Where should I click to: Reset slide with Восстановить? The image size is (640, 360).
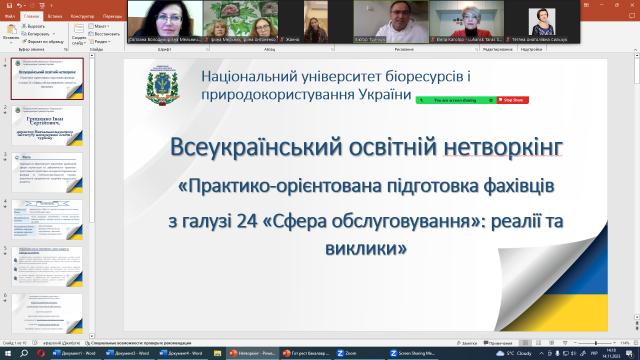(x=104, y=34)
